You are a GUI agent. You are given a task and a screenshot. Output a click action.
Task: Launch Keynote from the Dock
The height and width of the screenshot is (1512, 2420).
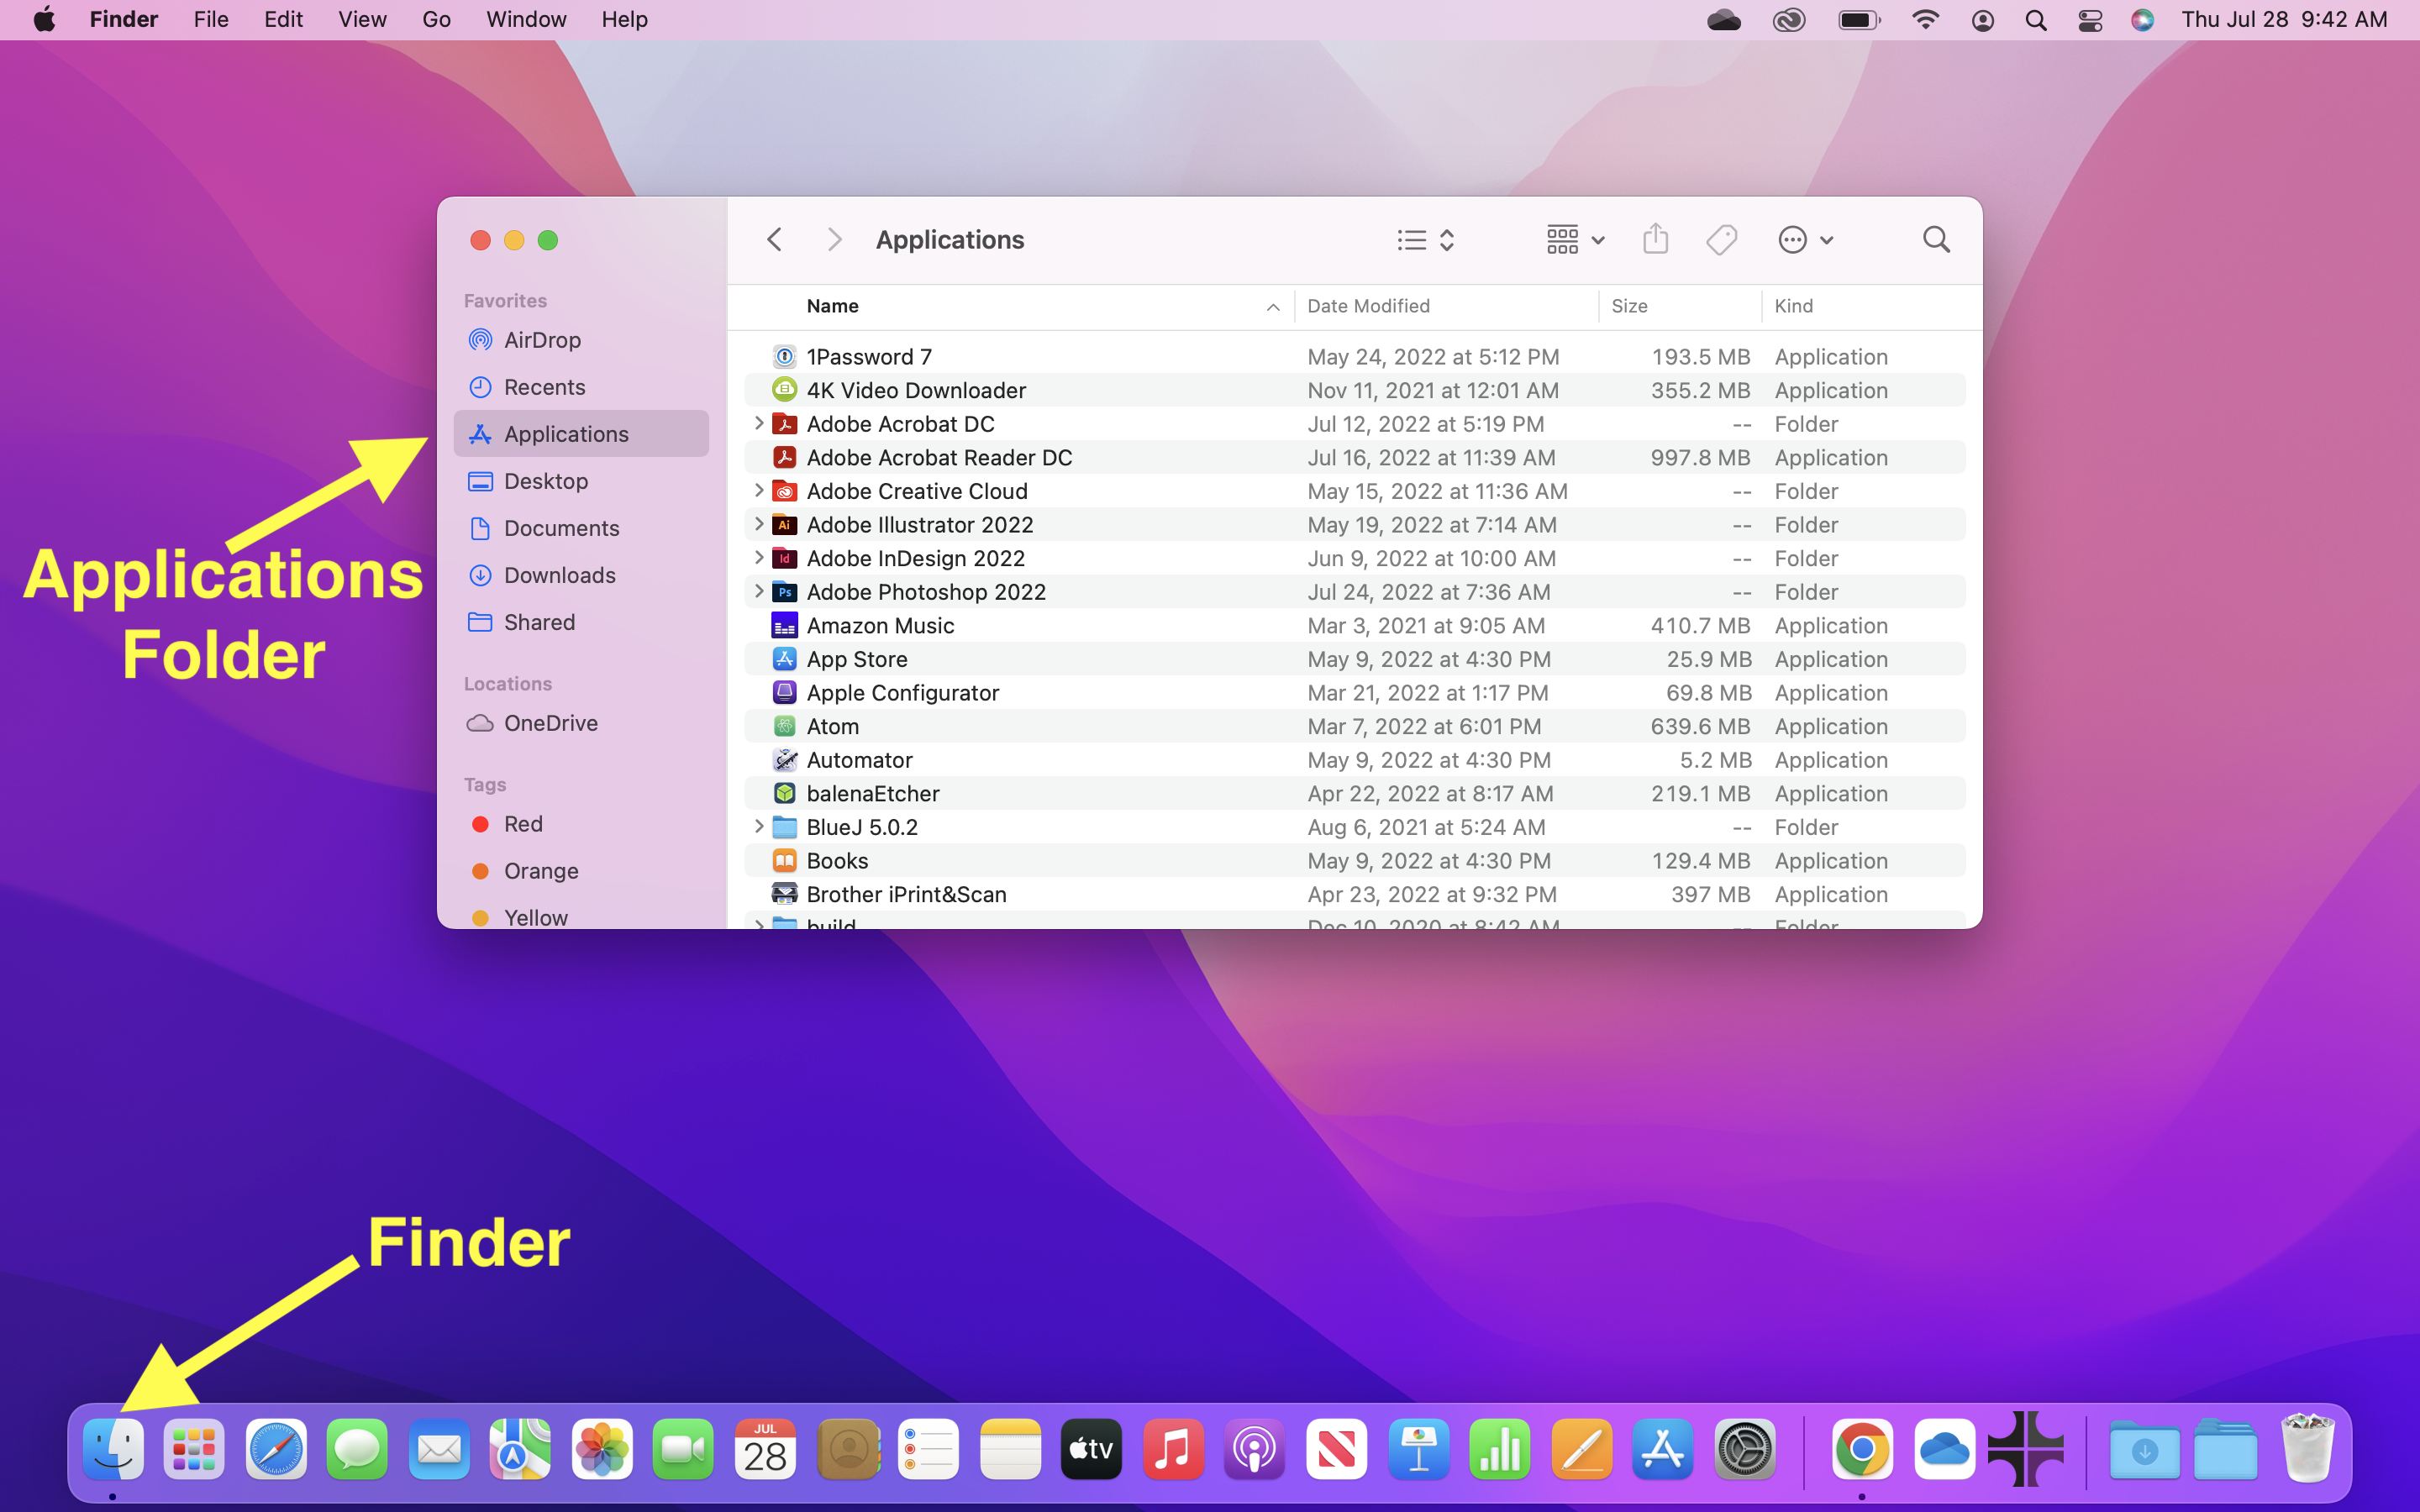point(1418,1449)
